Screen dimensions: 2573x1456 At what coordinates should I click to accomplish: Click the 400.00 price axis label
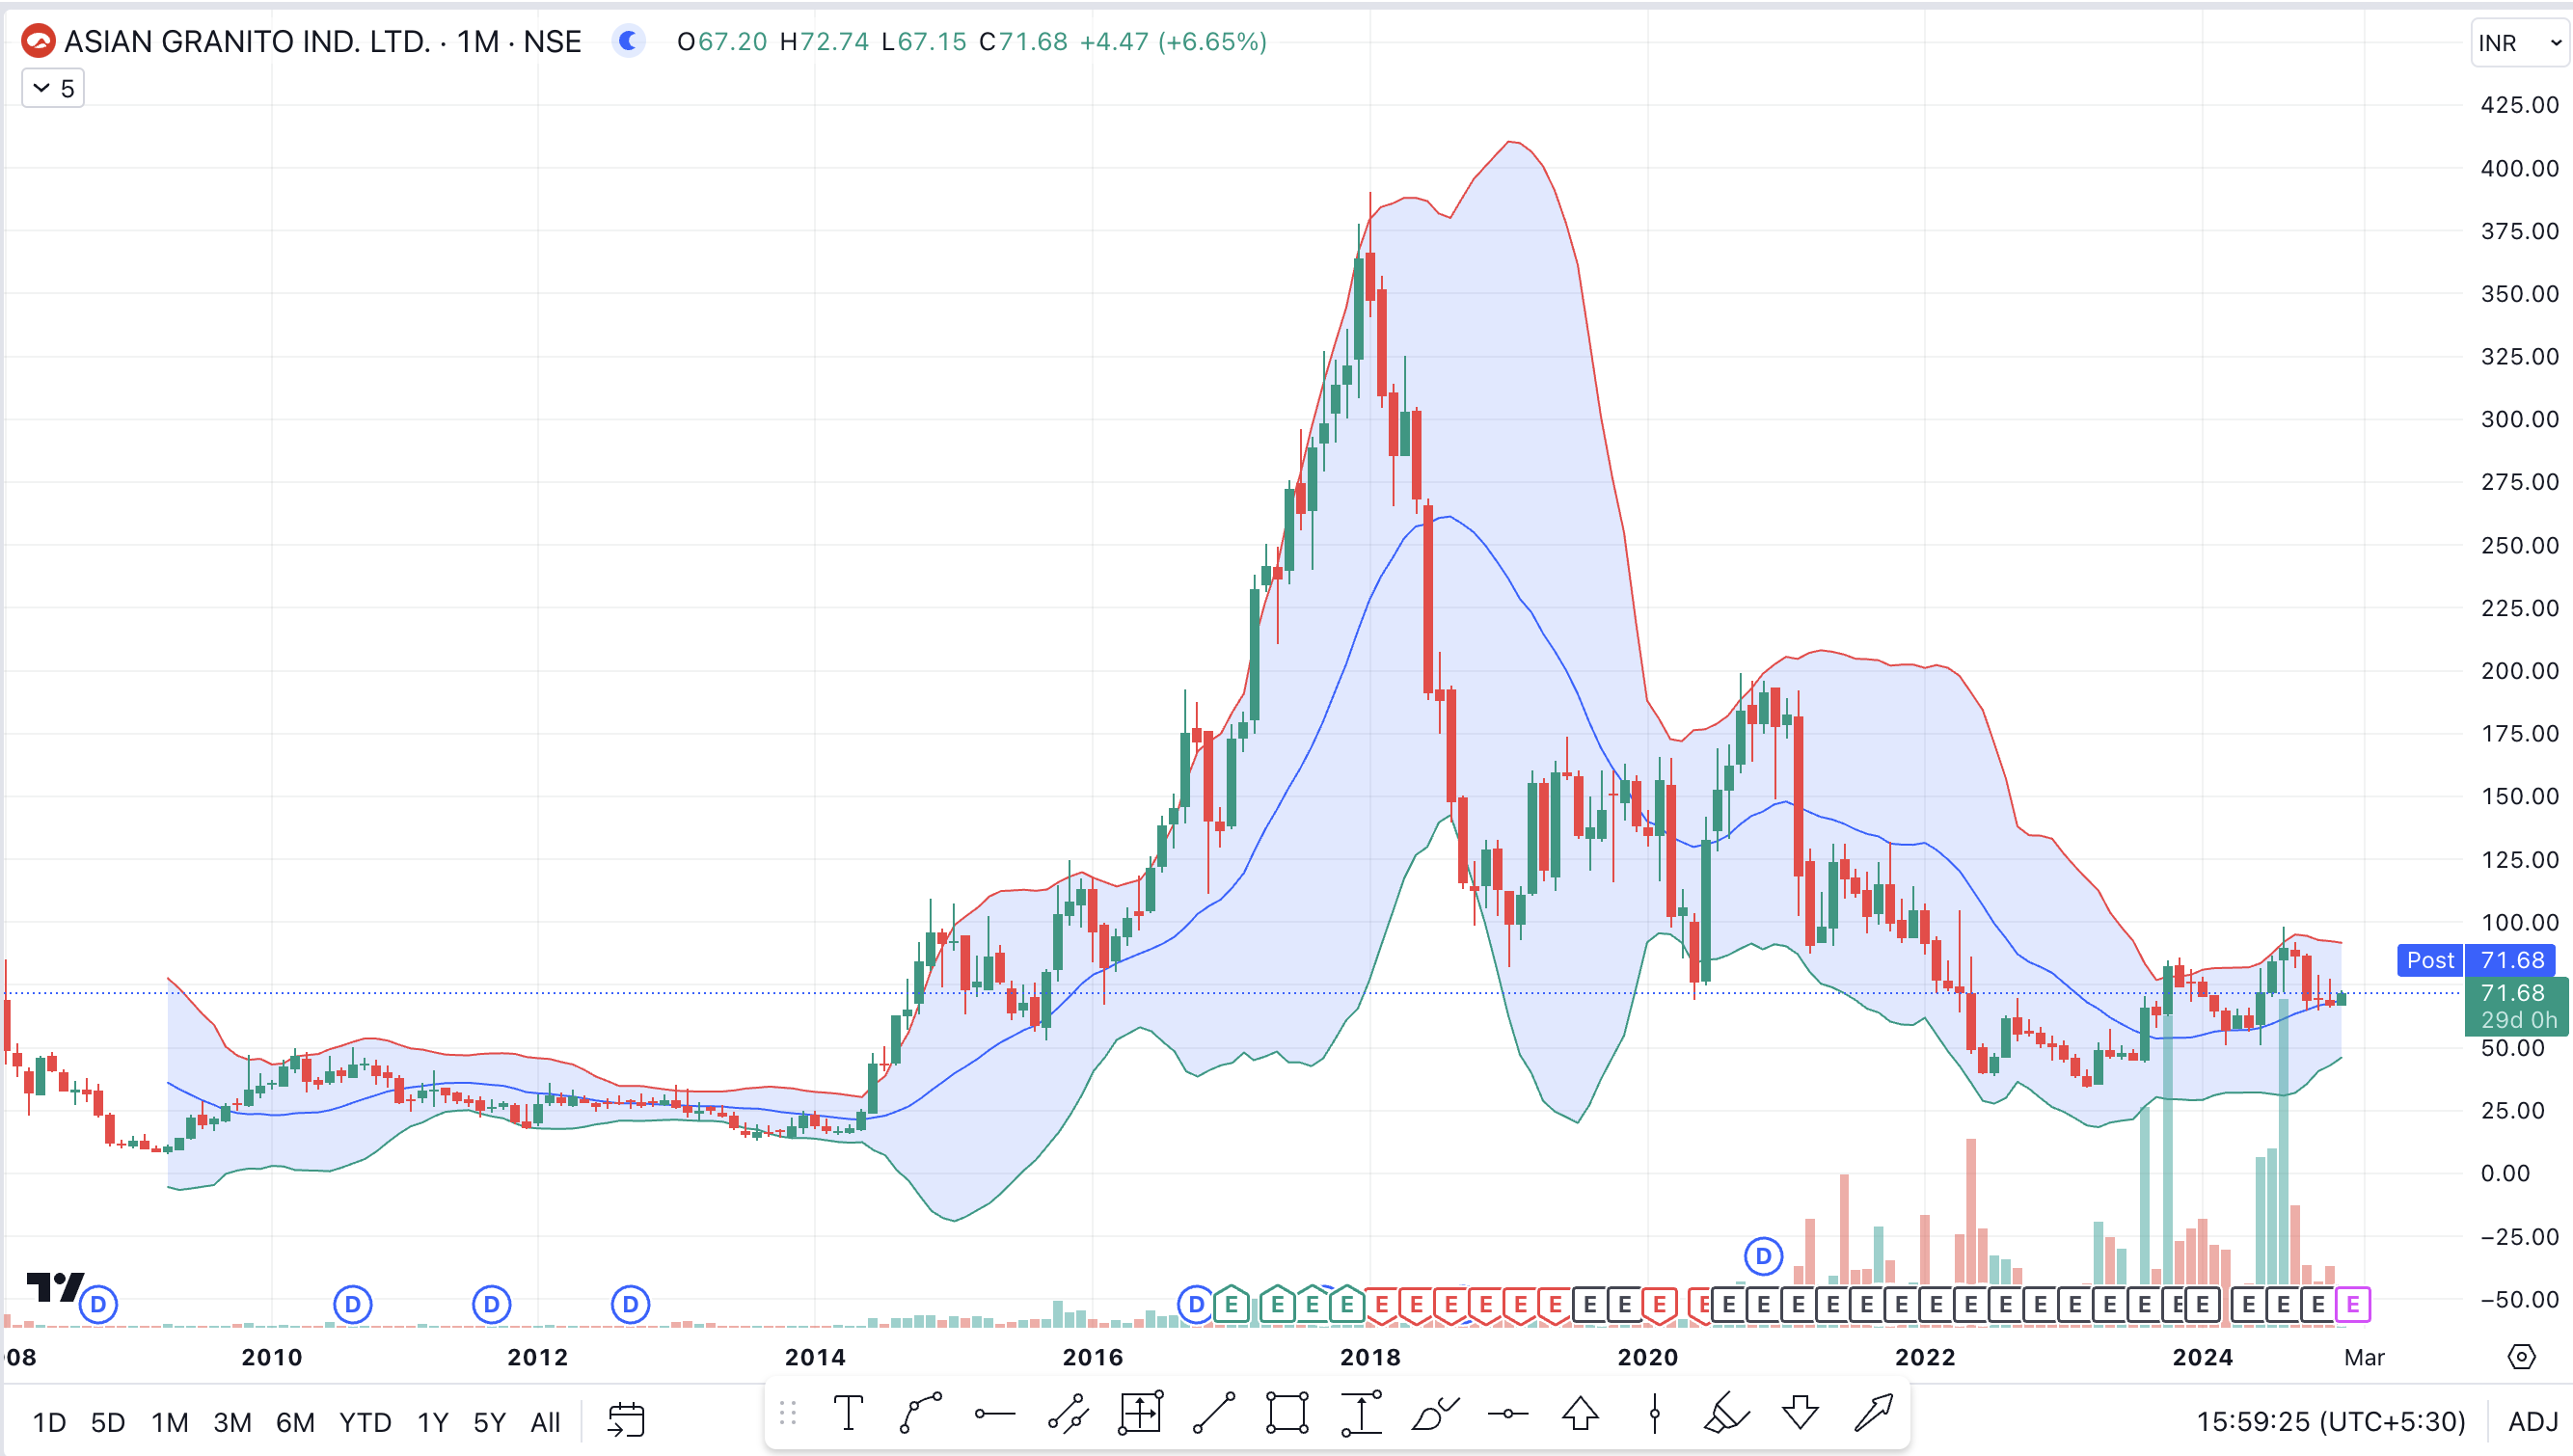coord(2518,168)
